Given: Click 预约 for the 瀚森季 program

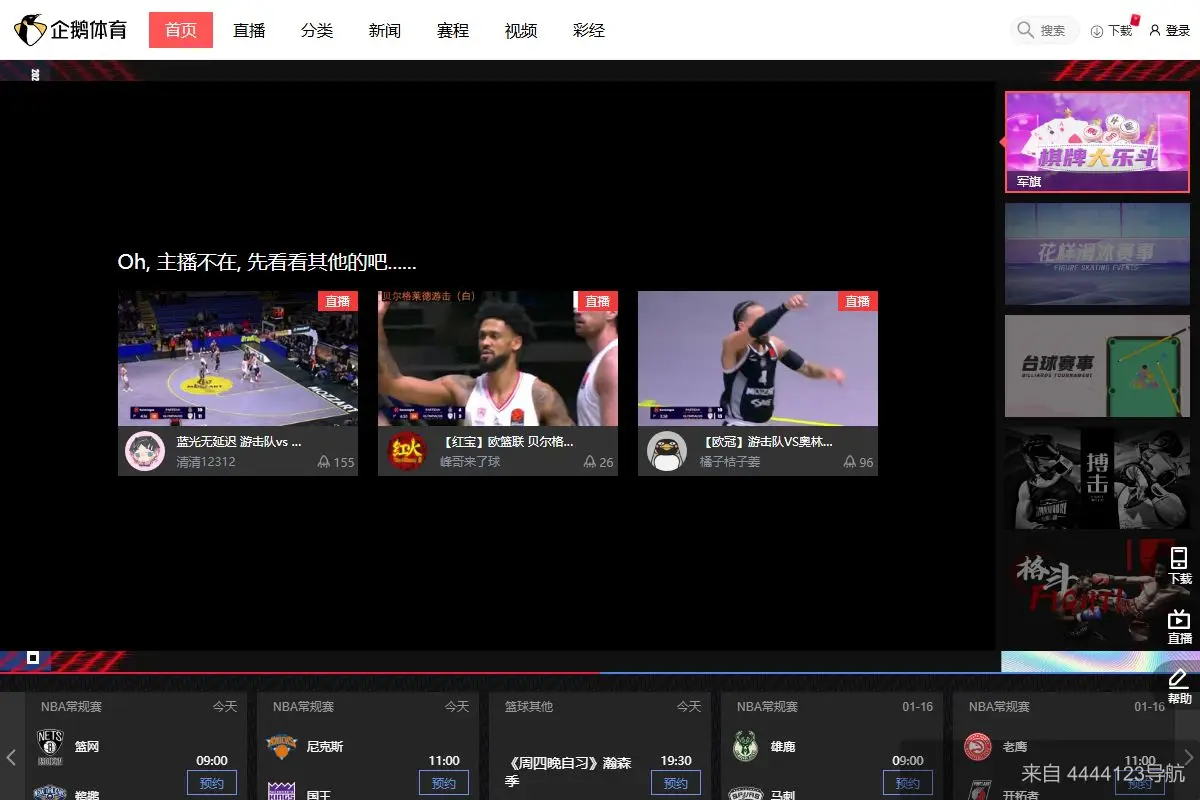Looking at the screenshot, I should (675, 783).
